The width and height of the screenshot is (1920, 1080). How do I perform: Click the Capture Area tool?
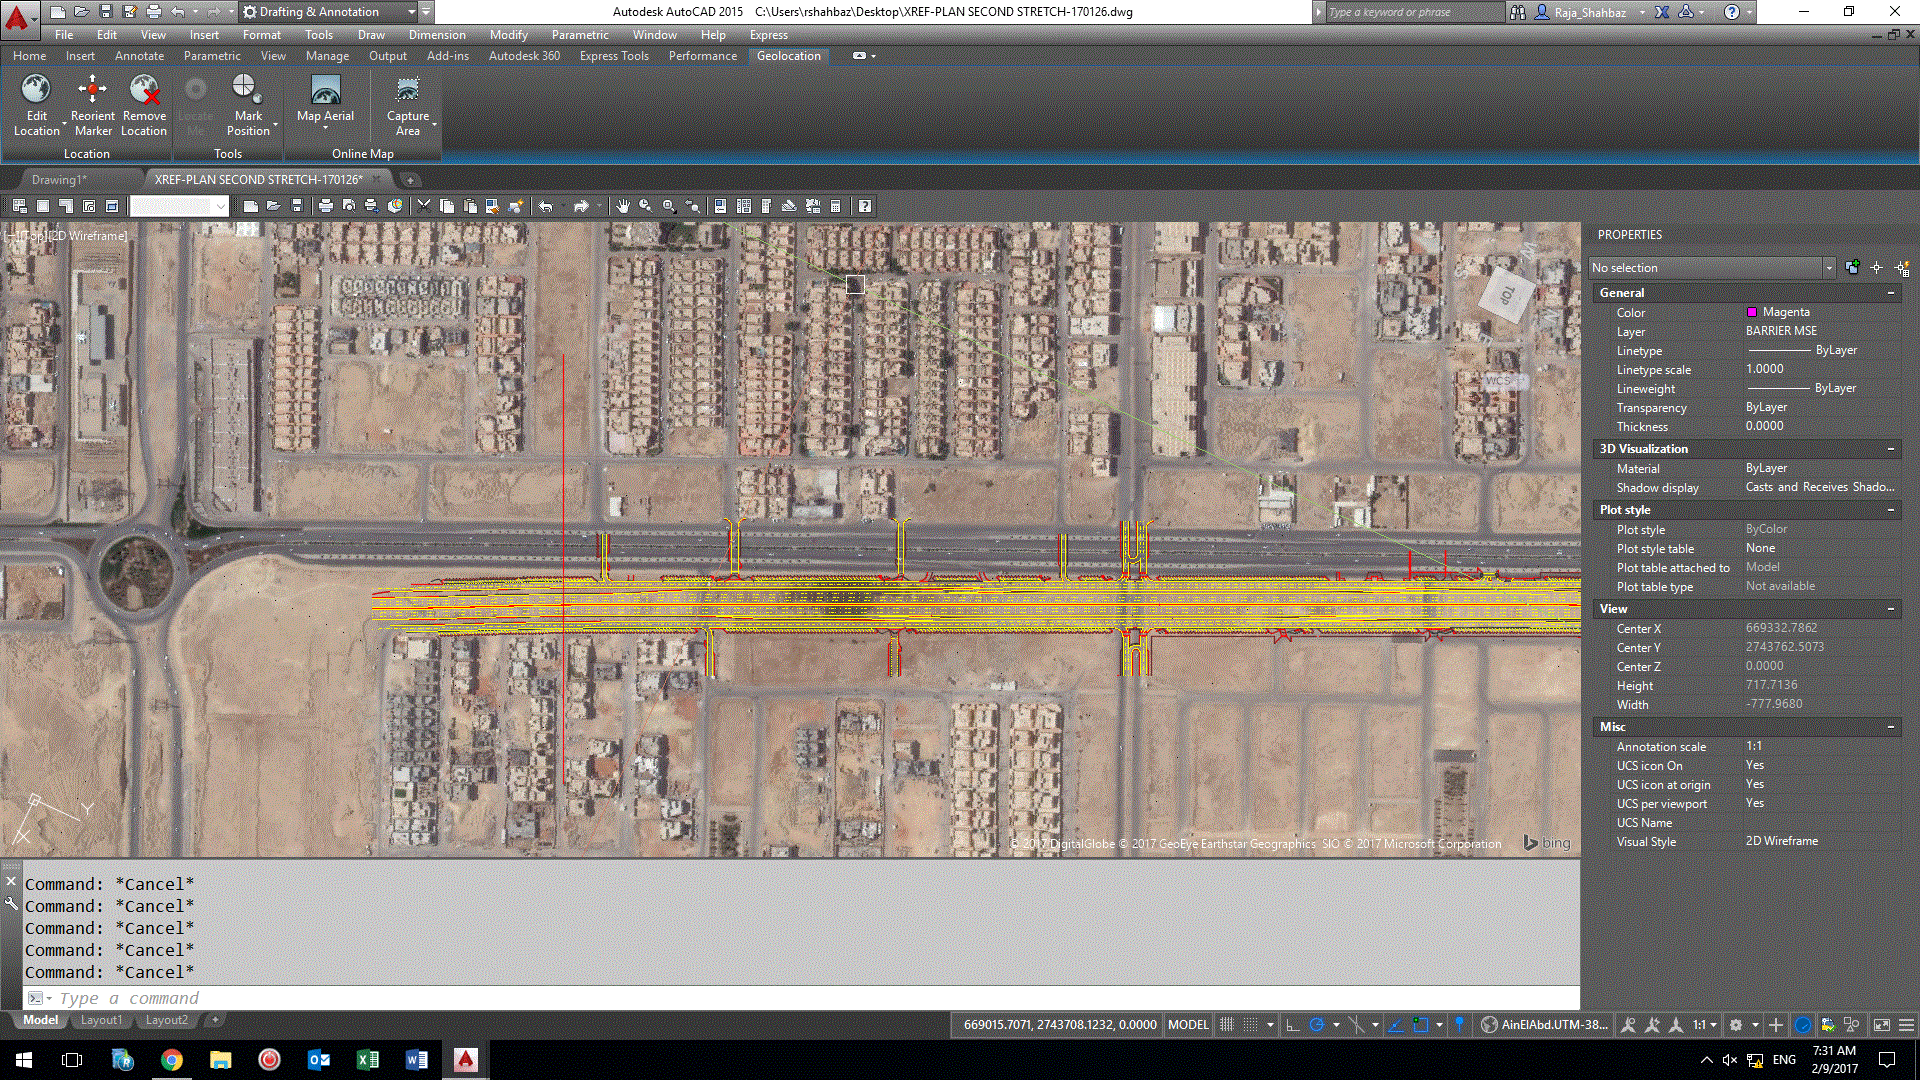pos(408,105)
